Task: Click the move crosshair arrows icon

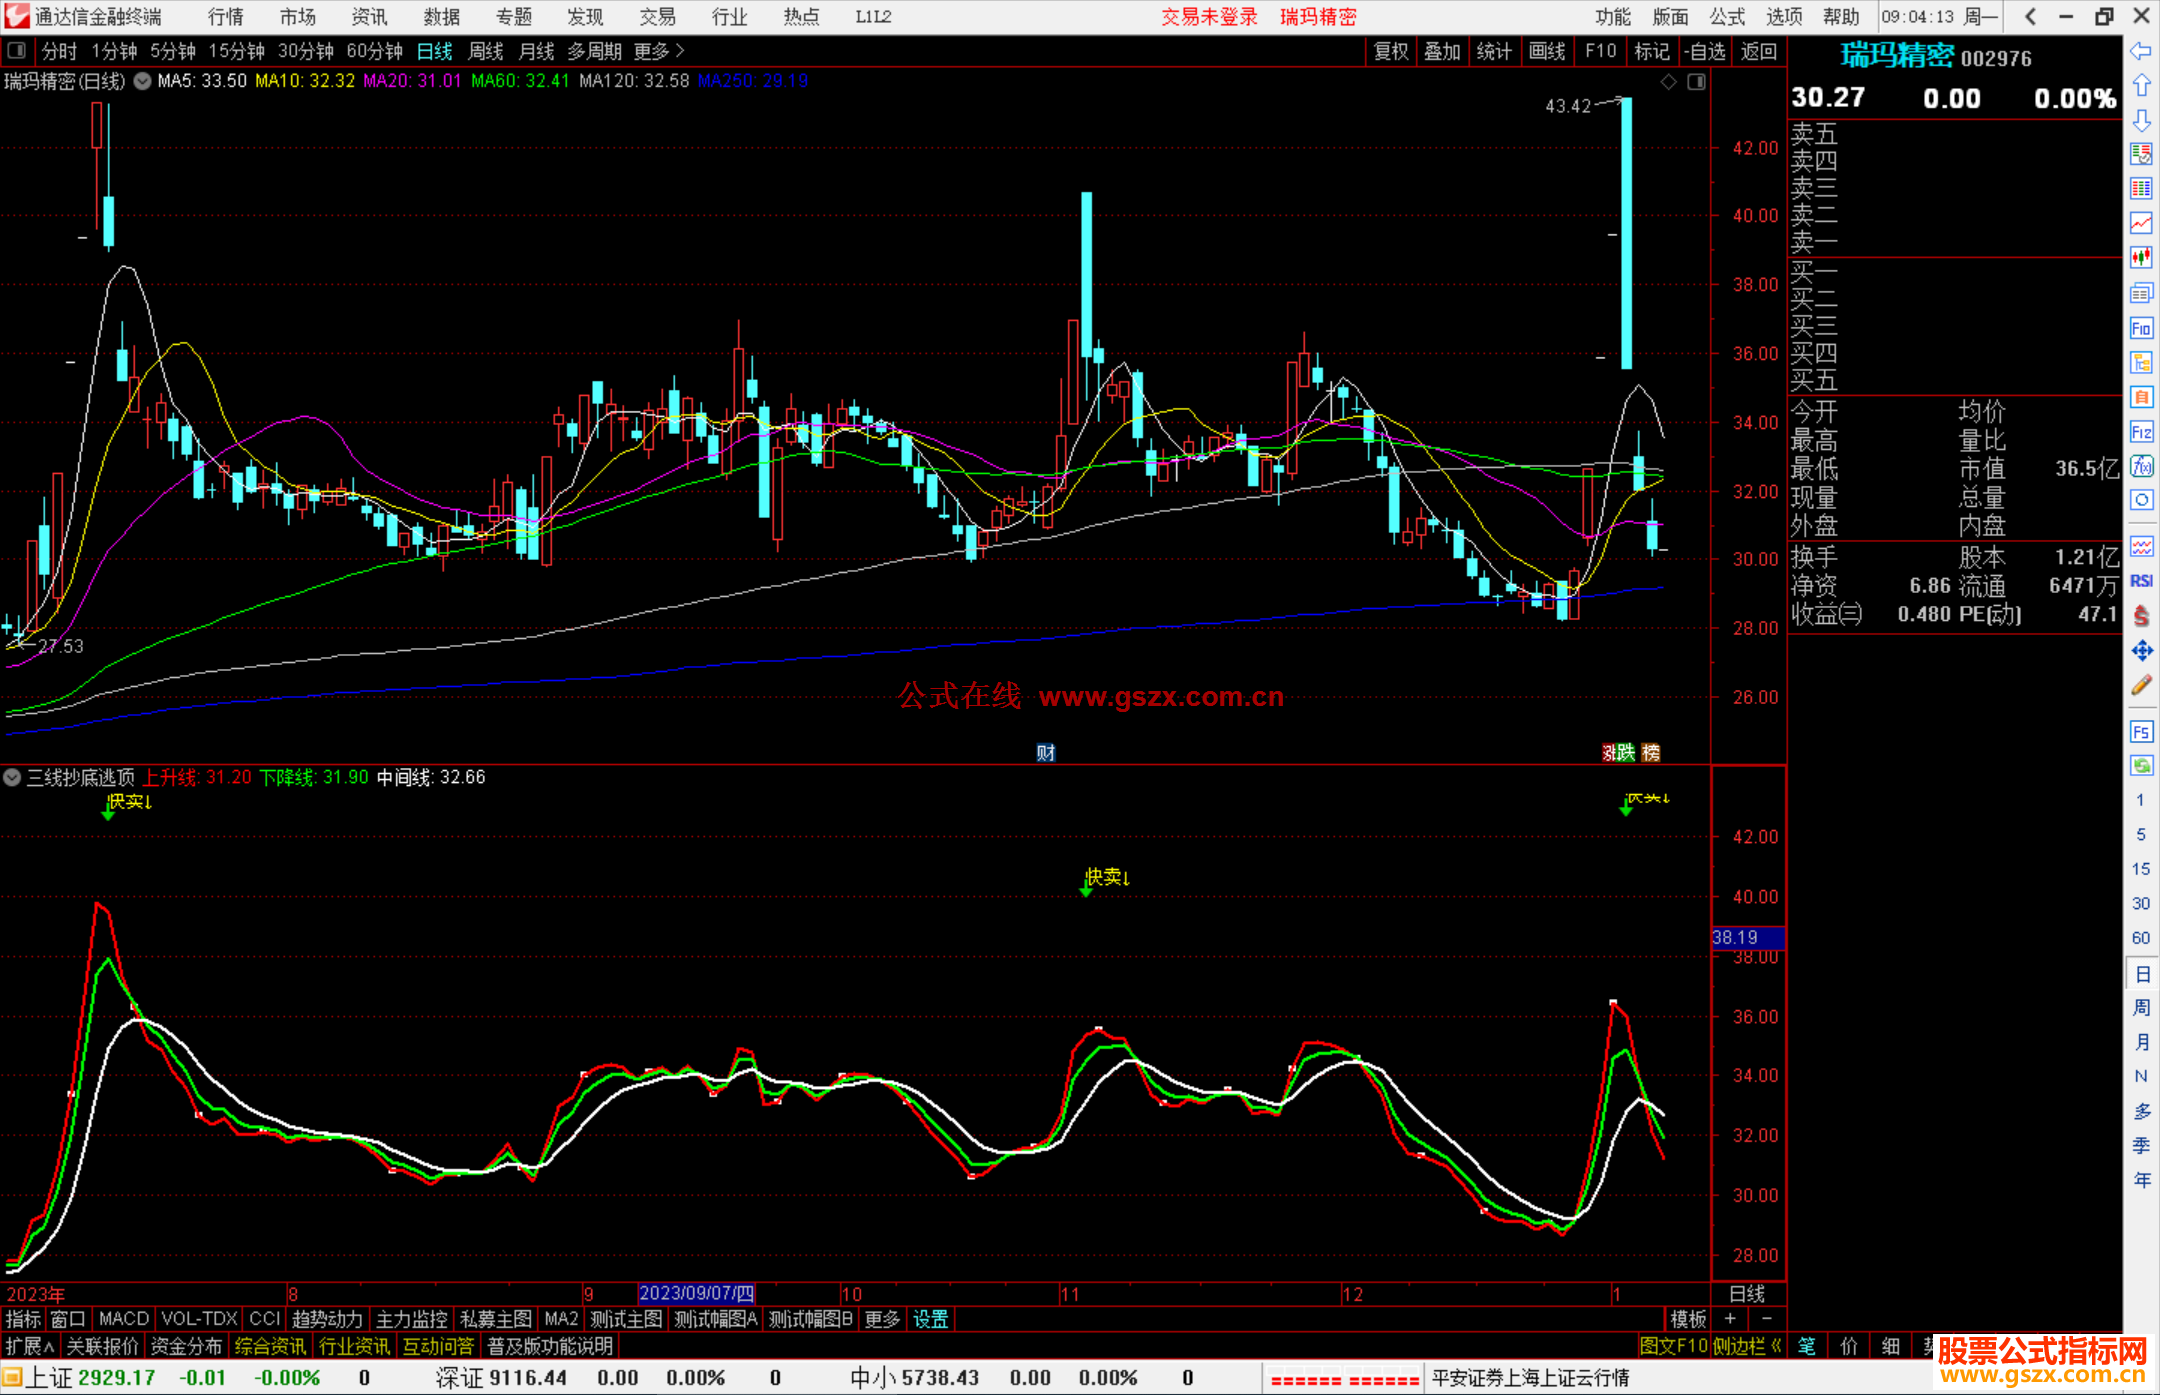Action: [x=2141, y=651]
